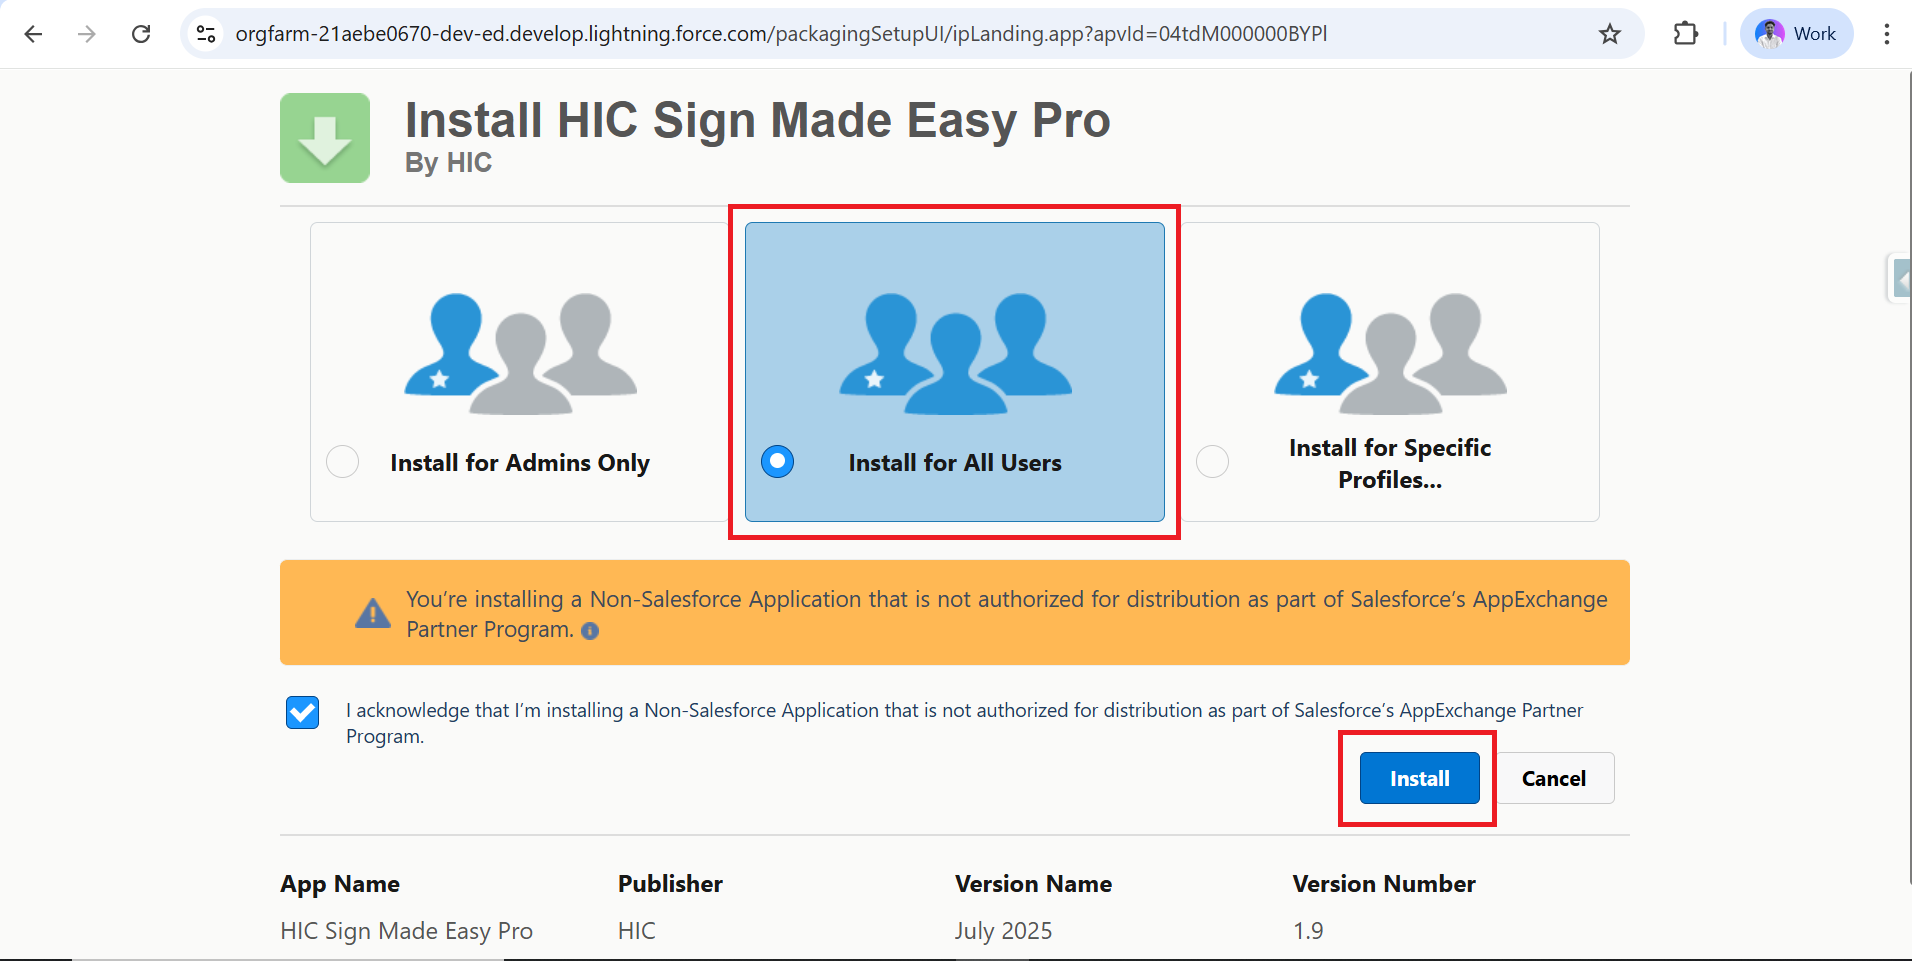
Task: Click the blue Install button
Action: tap(1420, 778)
